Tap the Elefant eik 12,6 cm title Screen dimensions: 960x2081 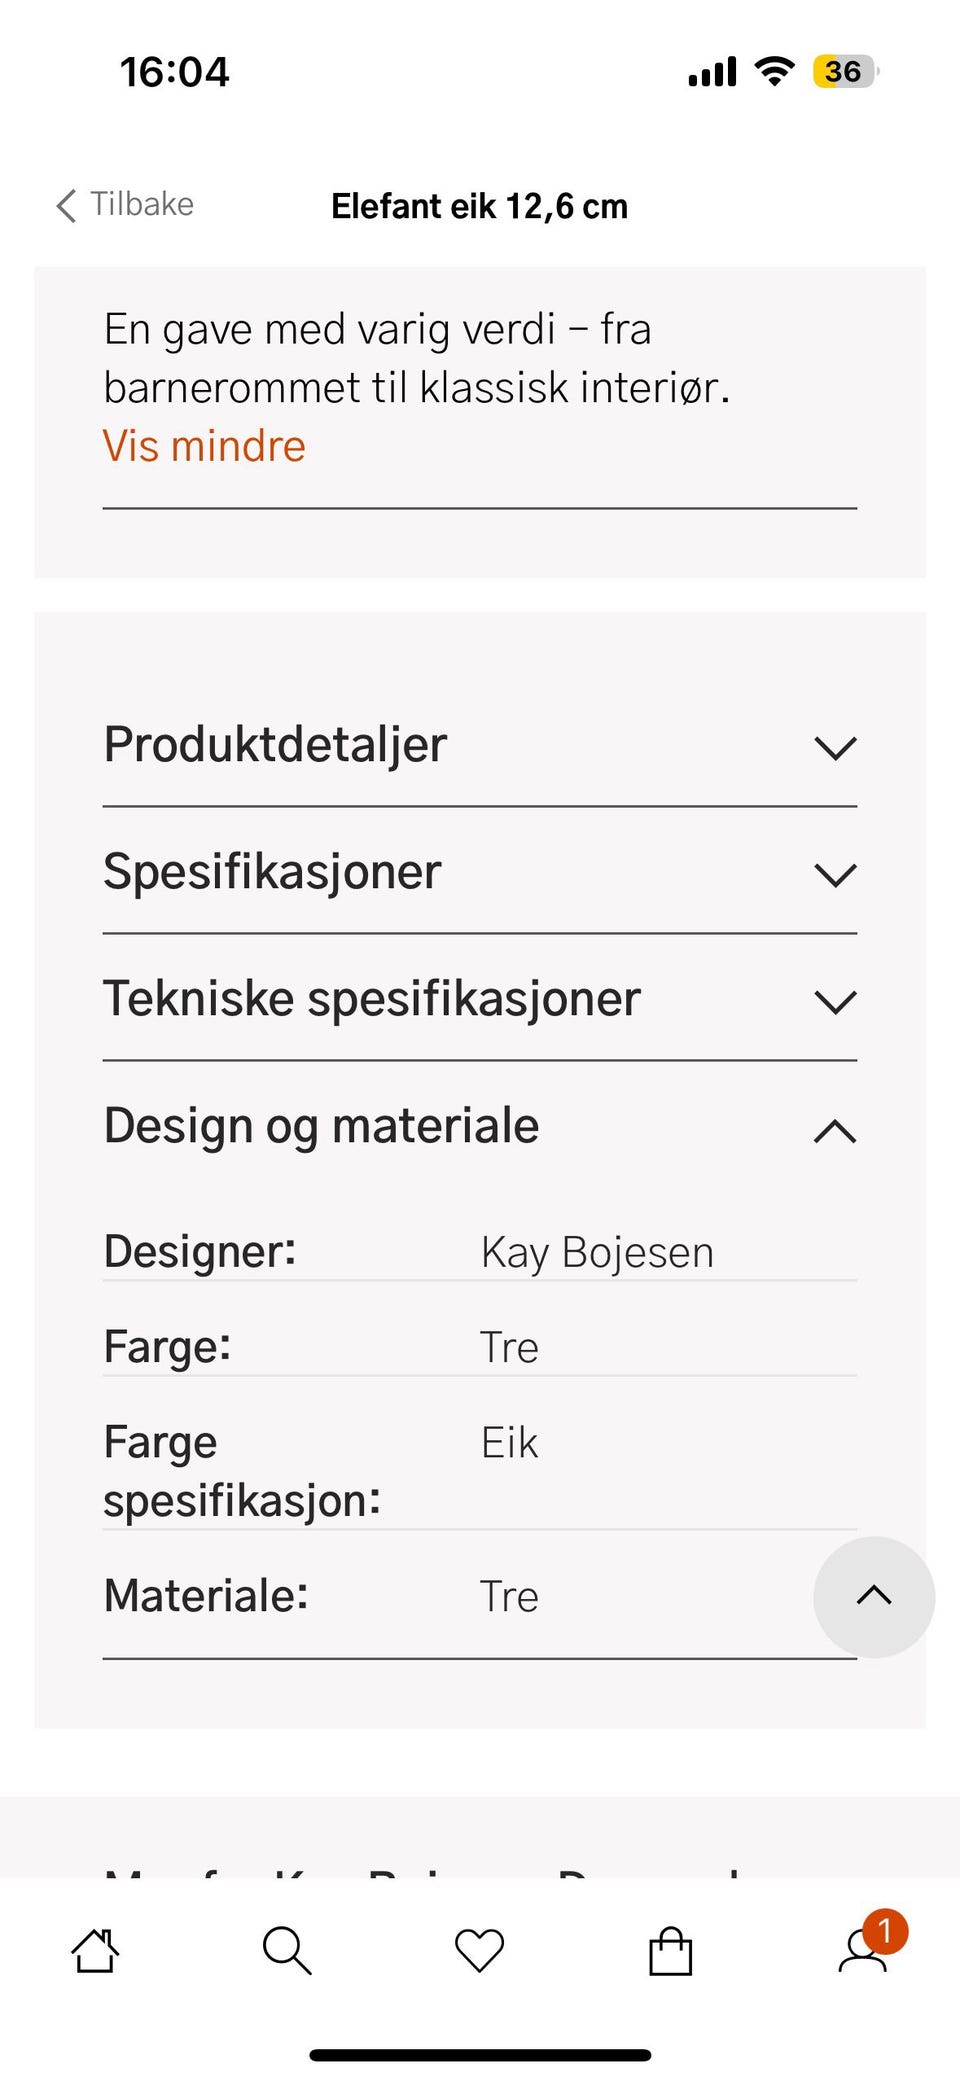480,207
